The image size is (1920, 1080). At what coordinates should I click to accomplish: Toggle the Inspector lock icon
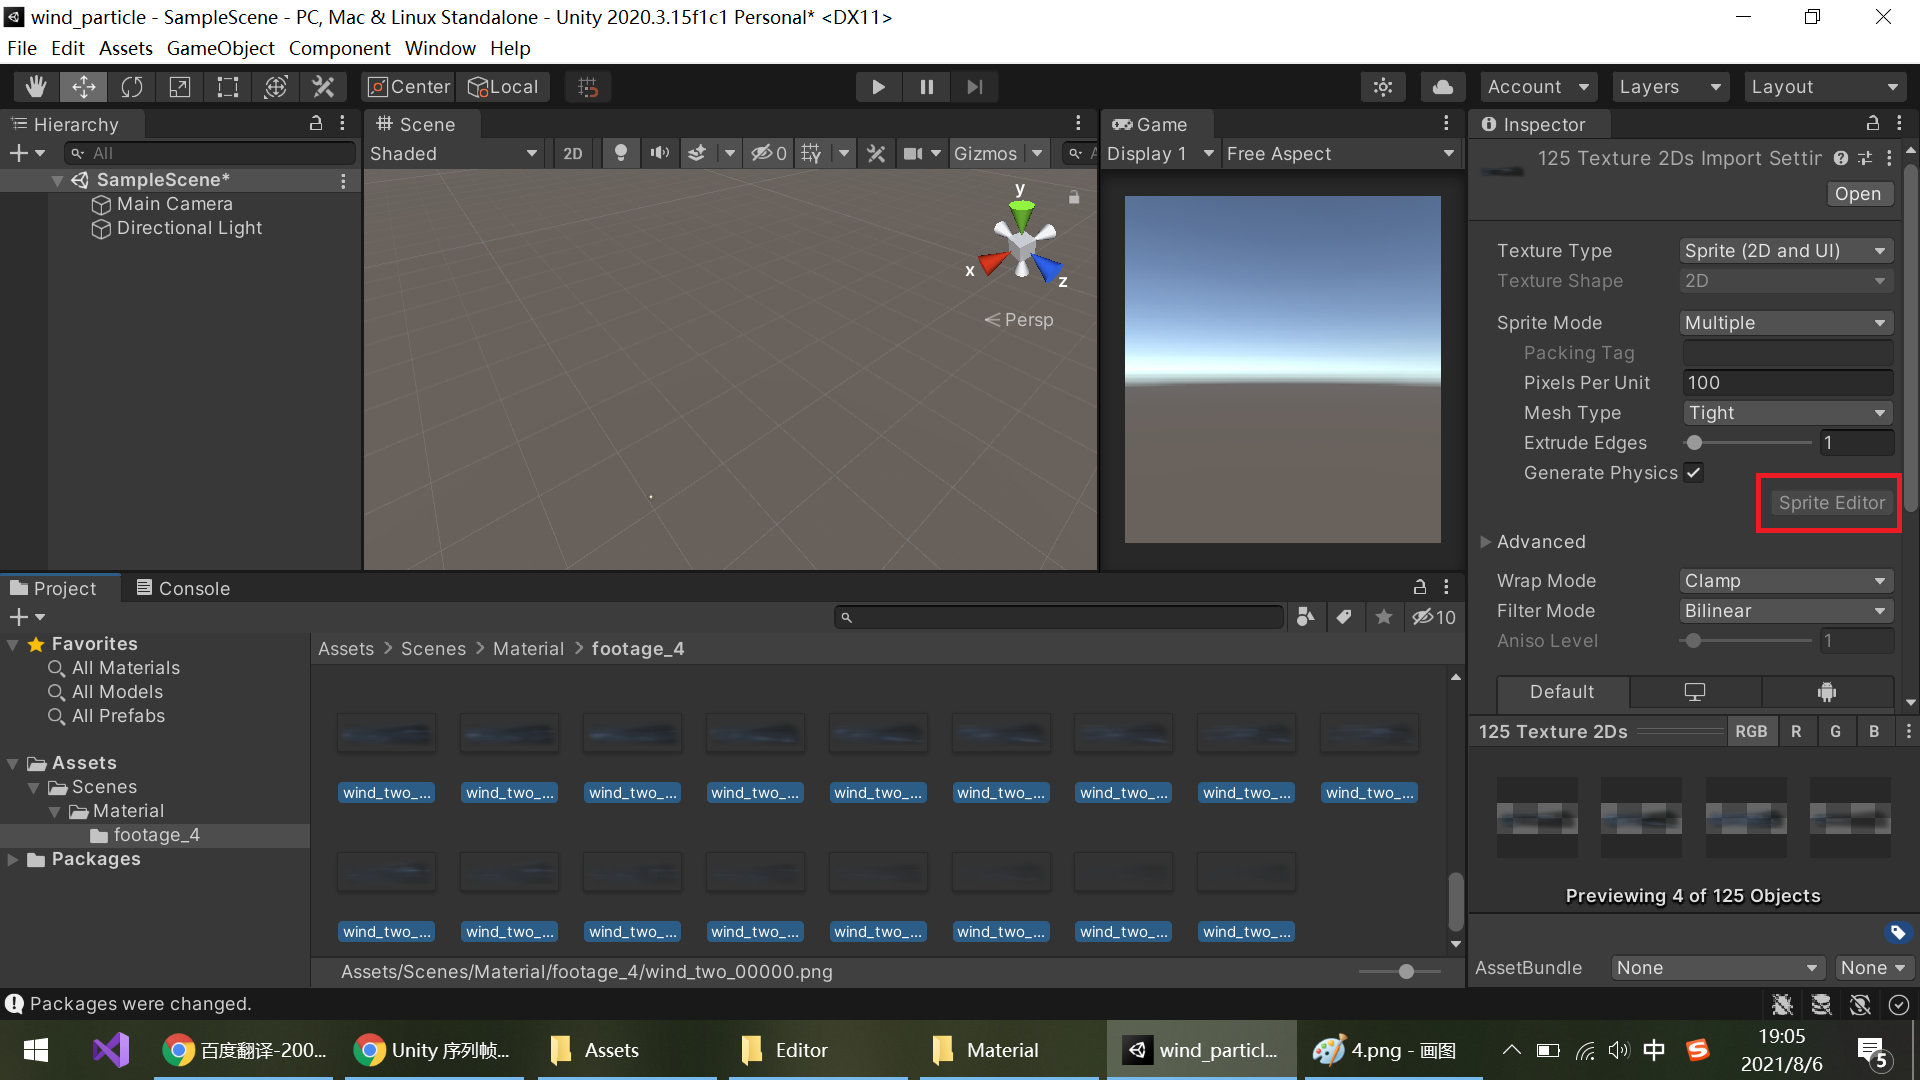tap(1872, 123)
